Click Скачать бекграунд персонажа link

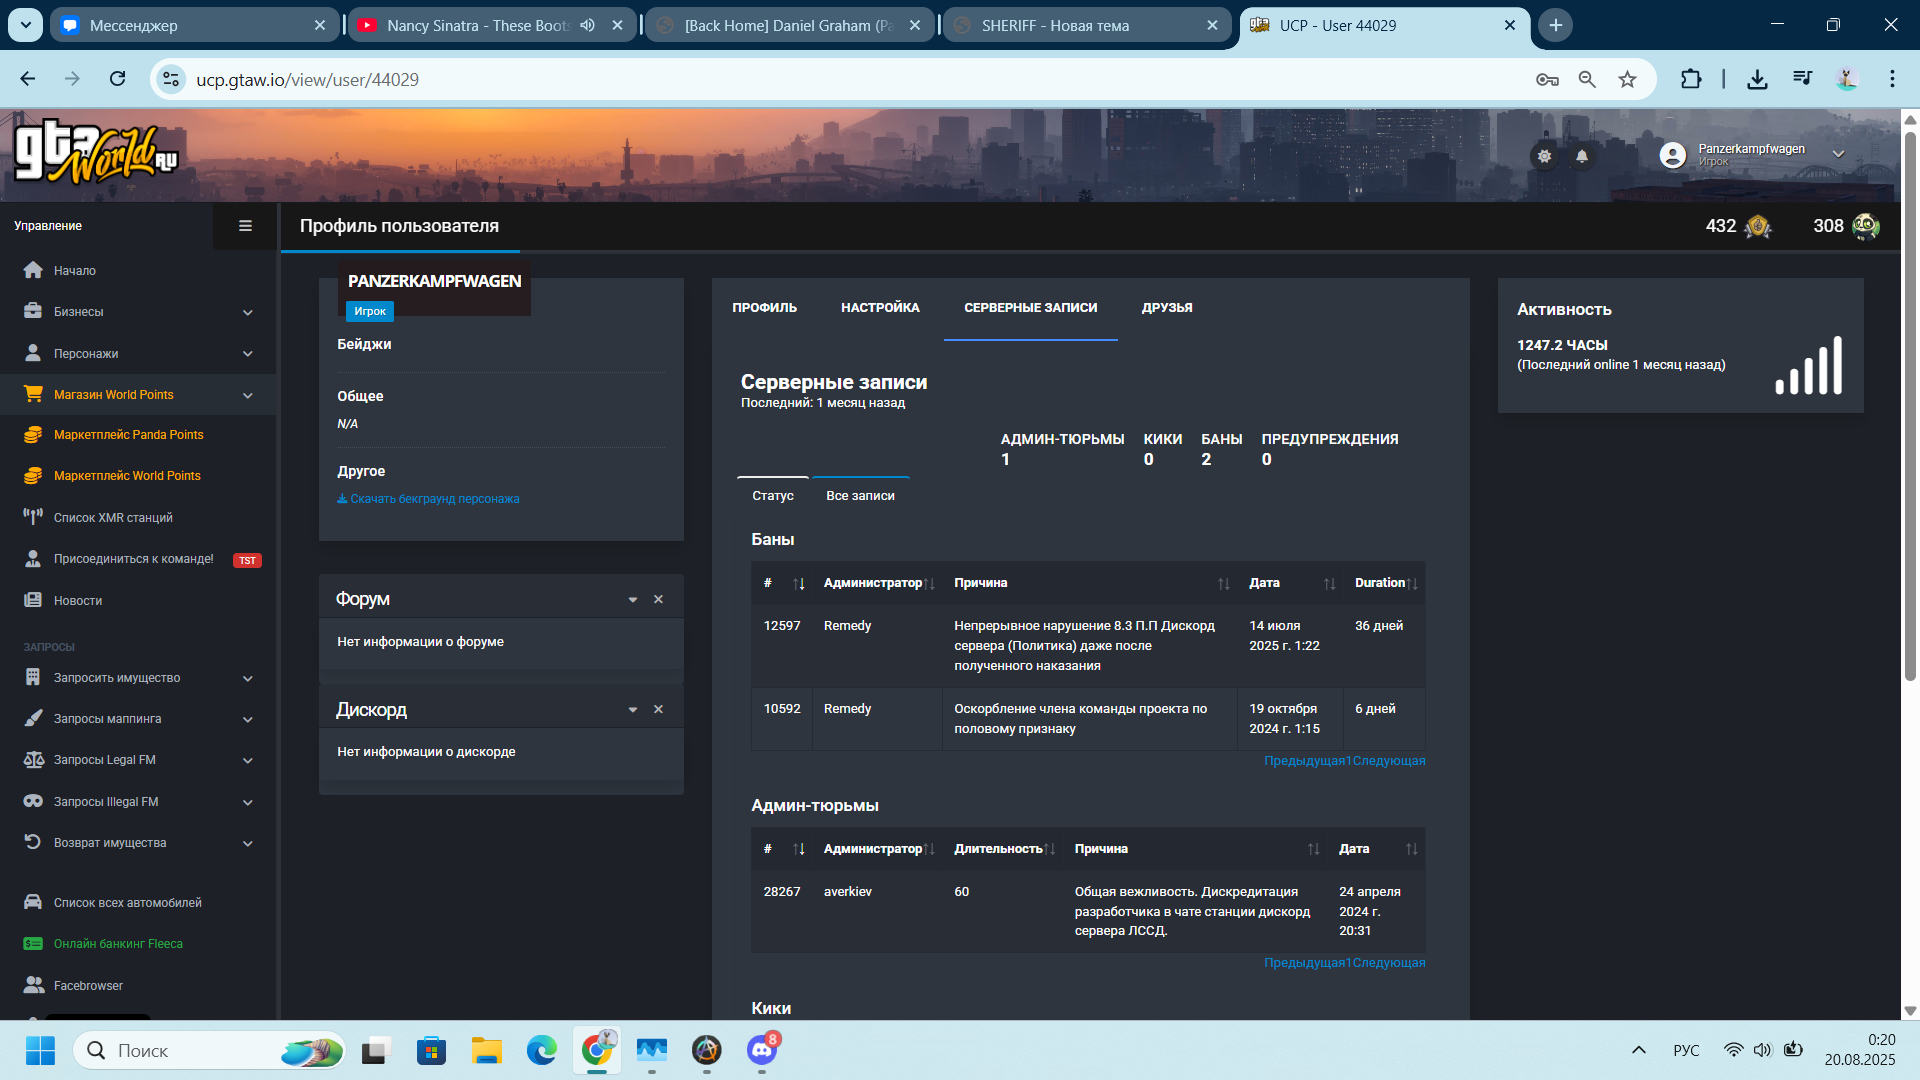(x=428, y=499)
